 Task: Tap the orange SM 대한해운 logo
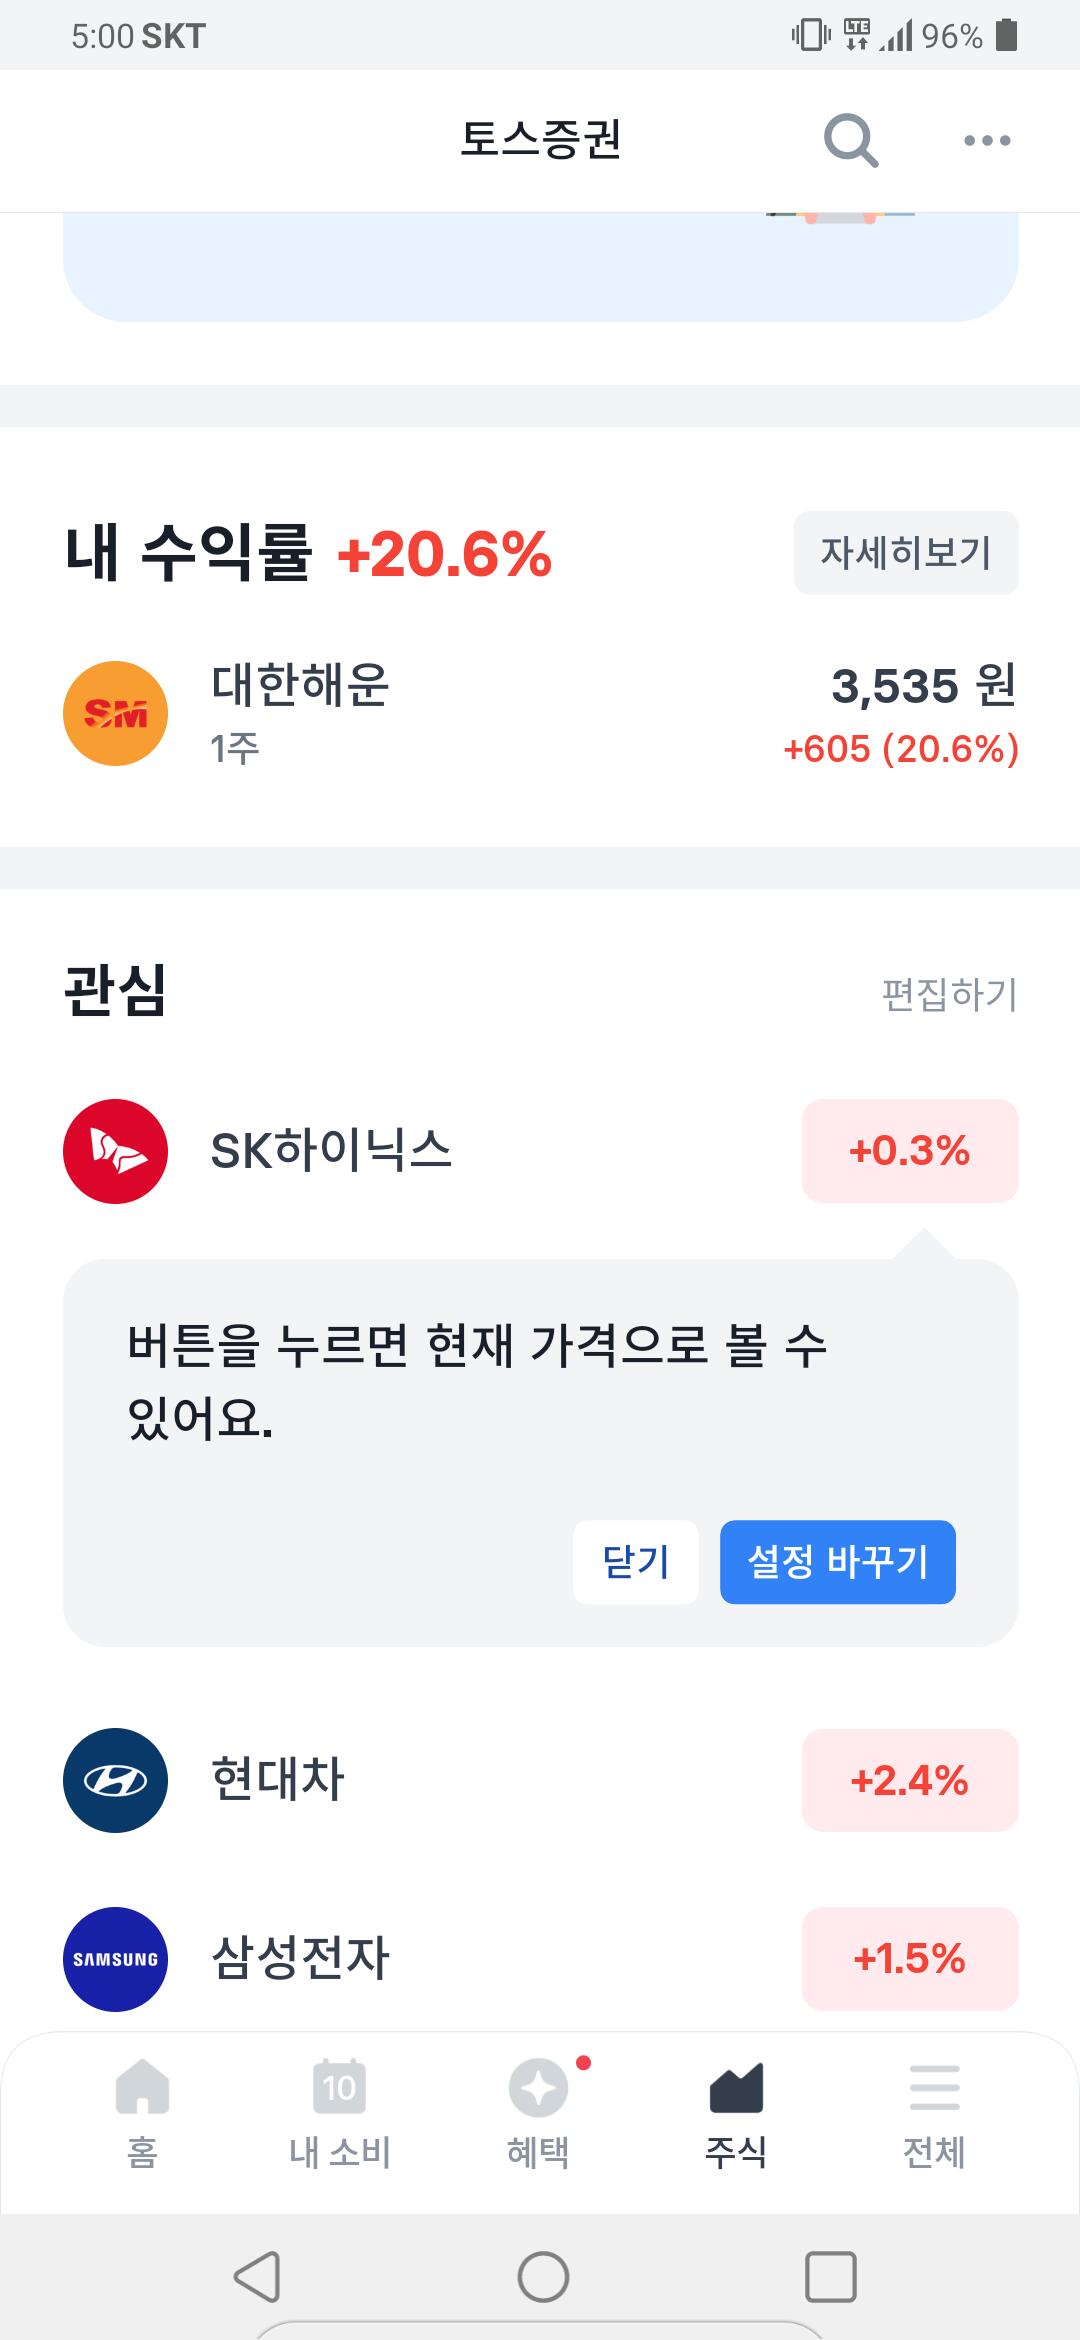coord(115,713)
